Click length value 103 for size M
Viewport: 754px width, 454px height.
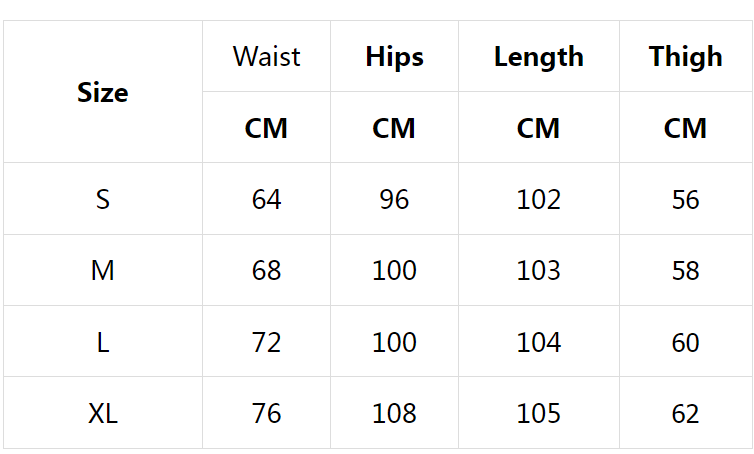point(538,271)
